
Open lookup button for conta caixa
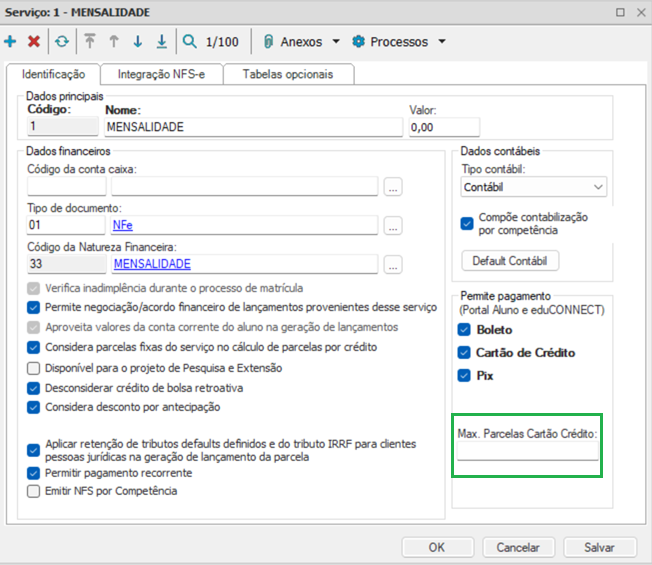click(393, 187)
